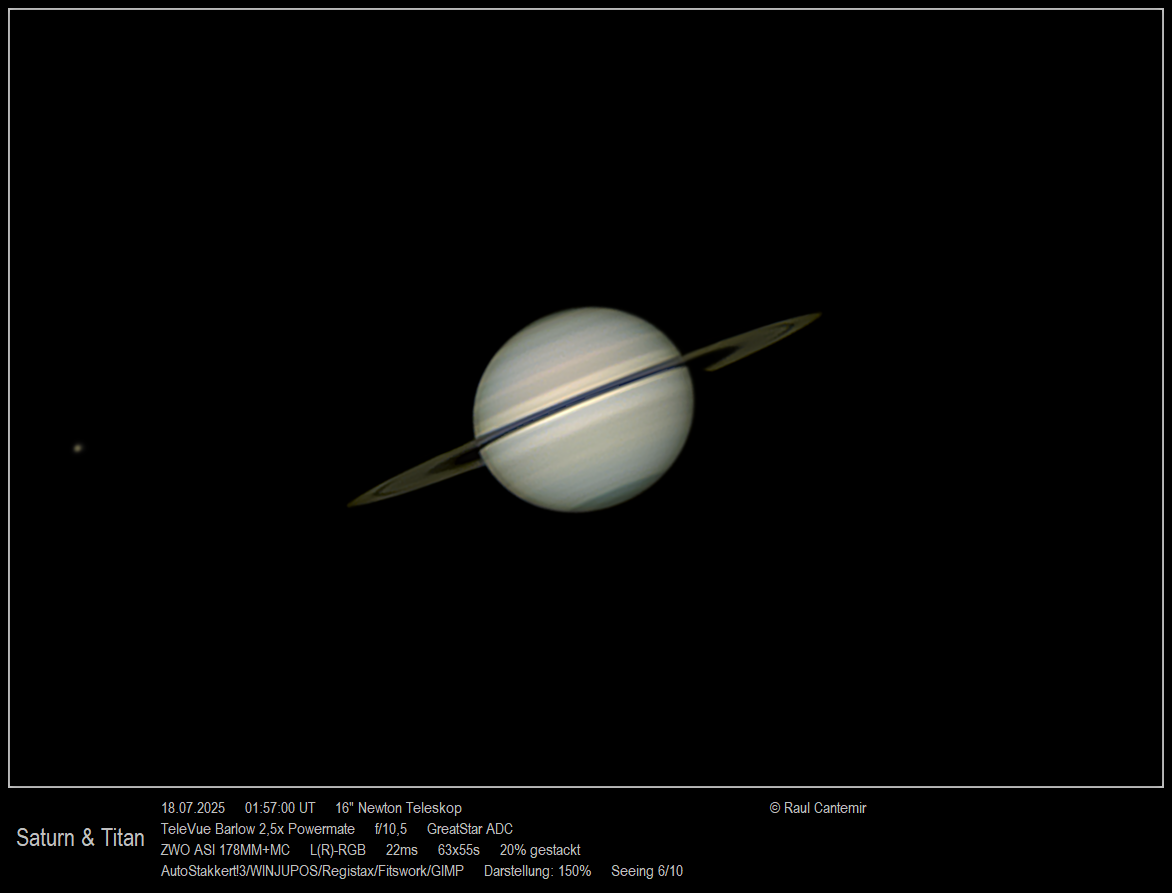Select the date text 18.07.2025
The image size is (1172, 893).
(193, 808)
